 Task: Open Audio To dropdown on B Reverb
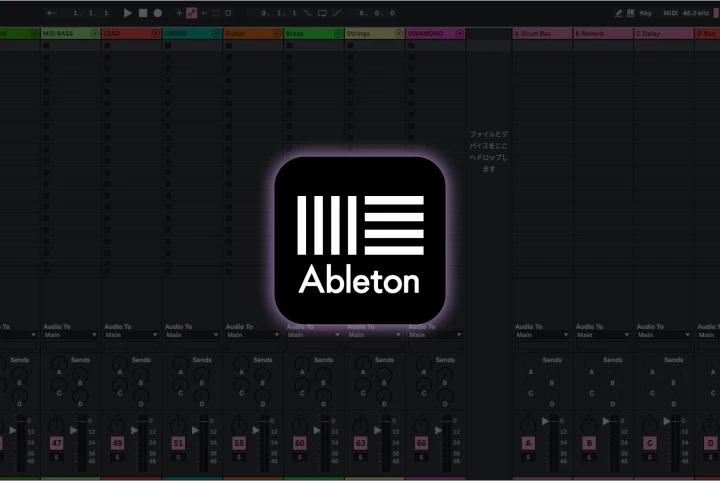(x=603, y=335)
